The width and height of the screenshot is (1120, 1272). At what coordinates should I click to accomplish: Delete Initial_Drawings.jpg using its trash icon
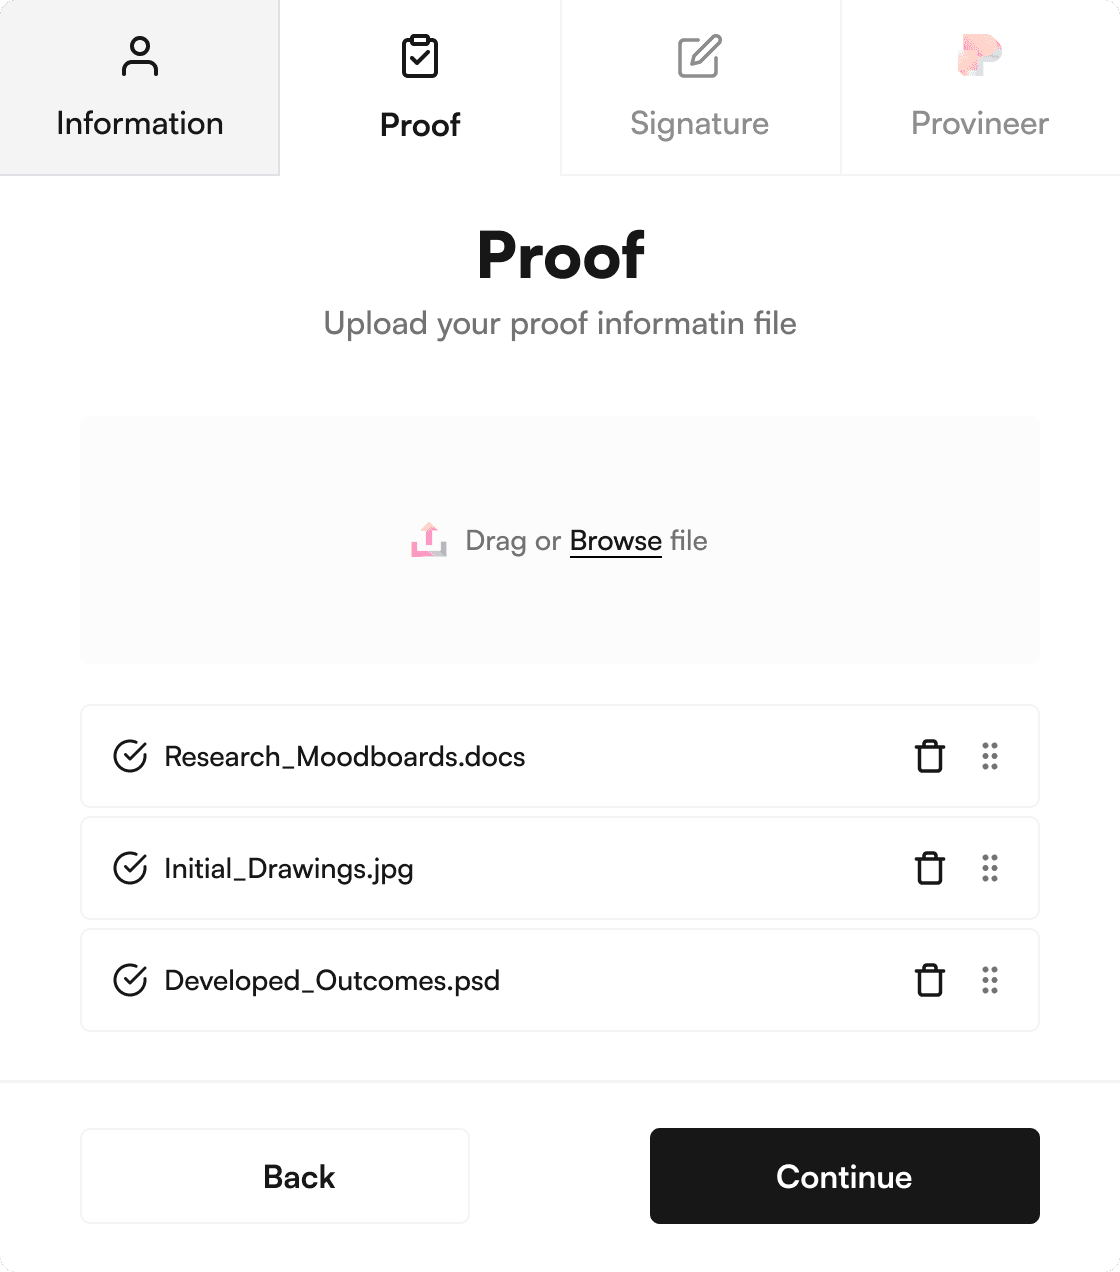point(931,869)
